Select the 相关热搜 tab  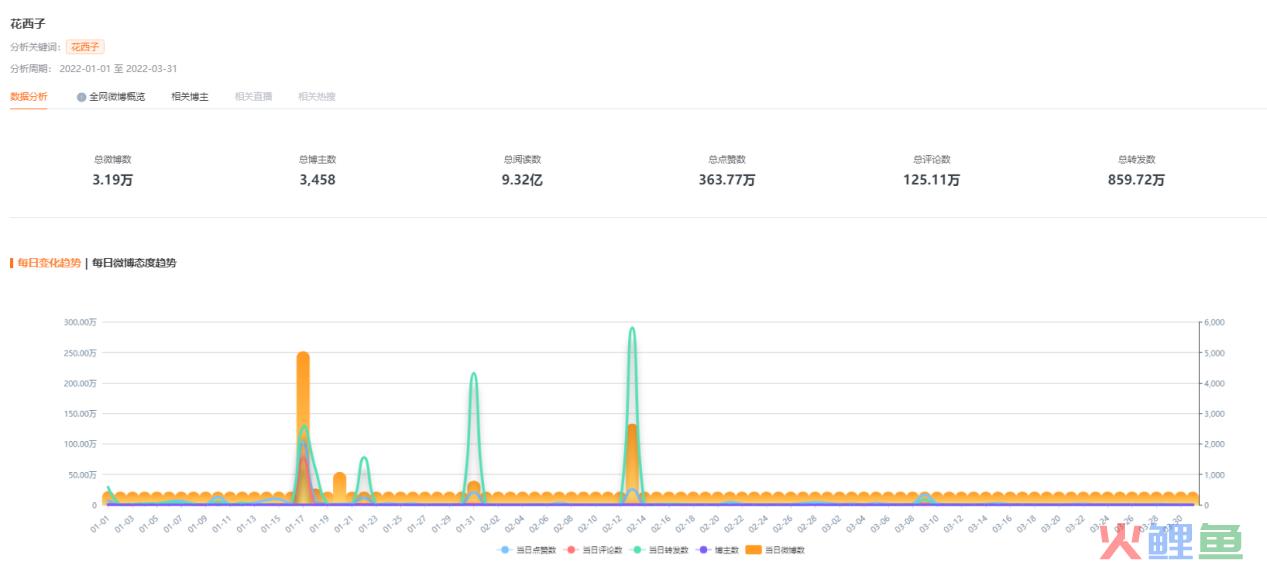tap(317, 97)
